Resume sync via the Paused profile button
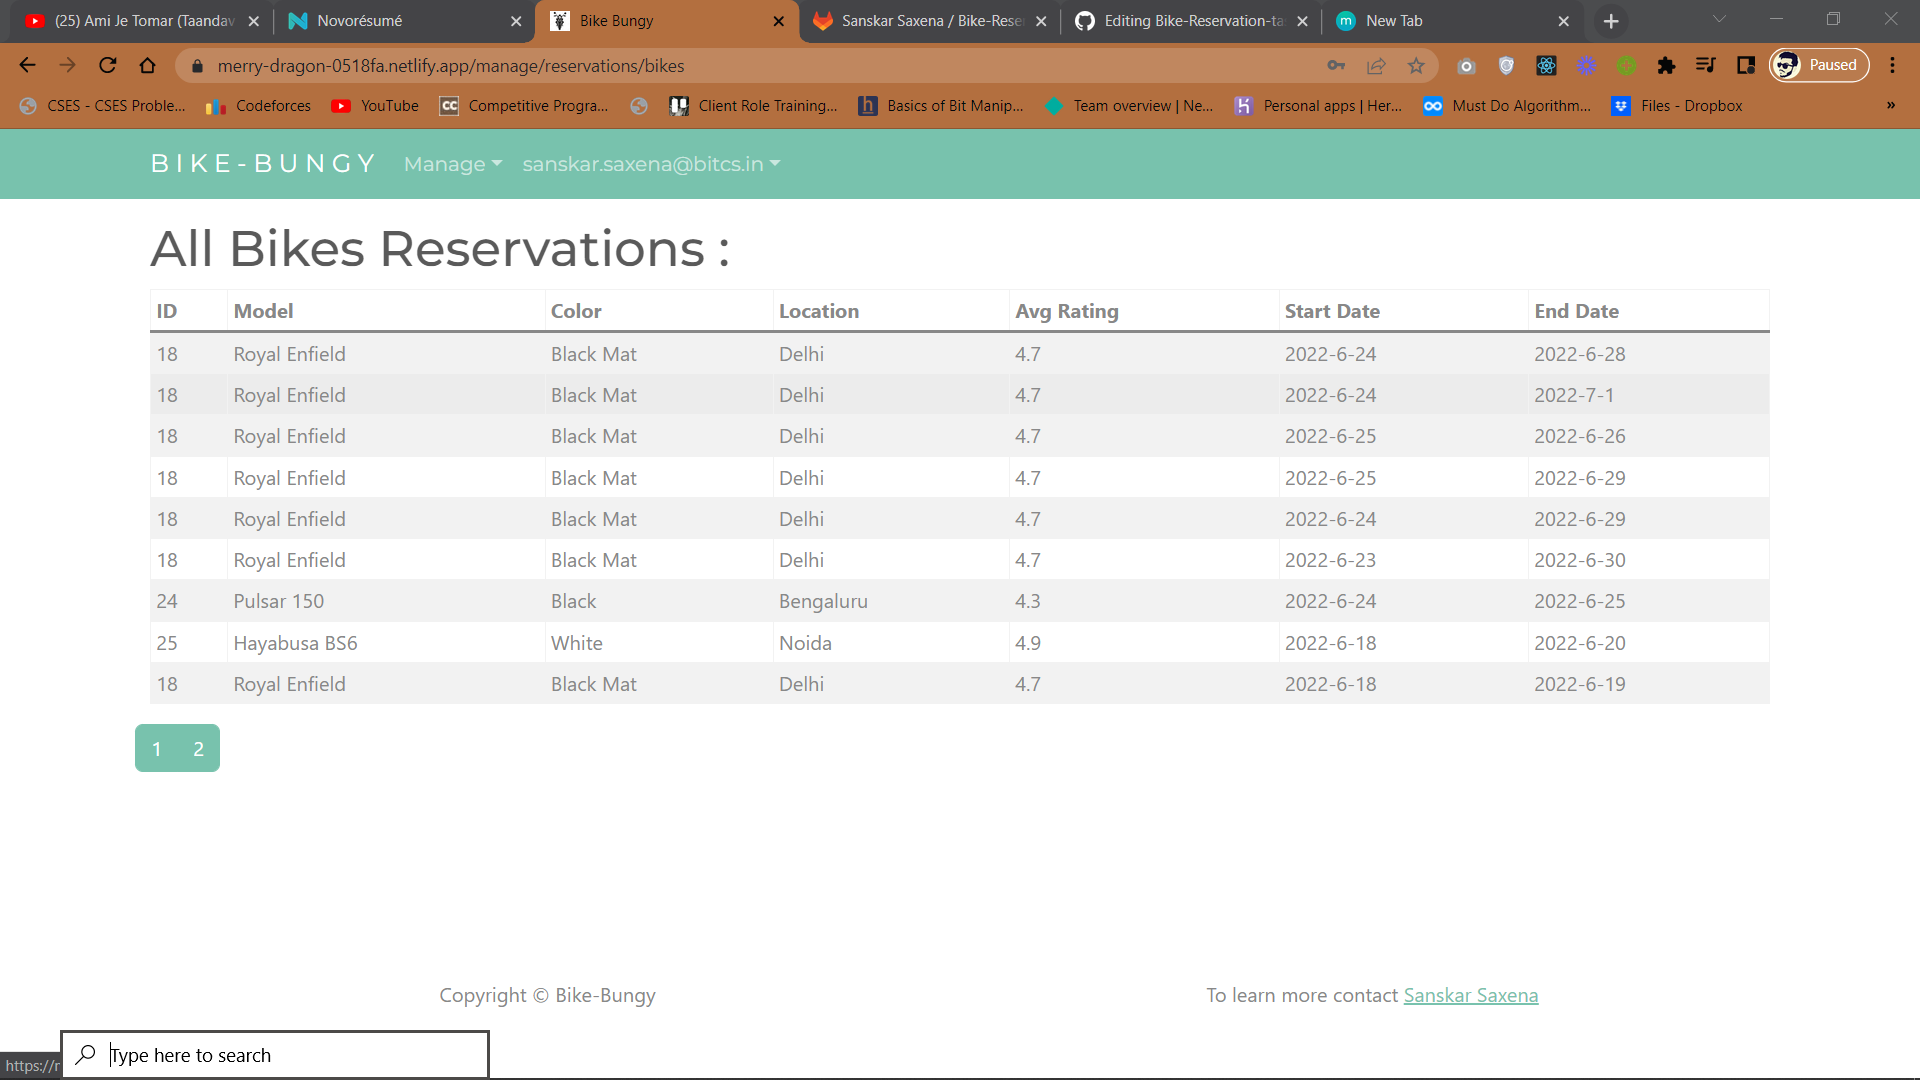Image resolution: width=1920 pixels, height=1080 pixels. point(1819,64)
